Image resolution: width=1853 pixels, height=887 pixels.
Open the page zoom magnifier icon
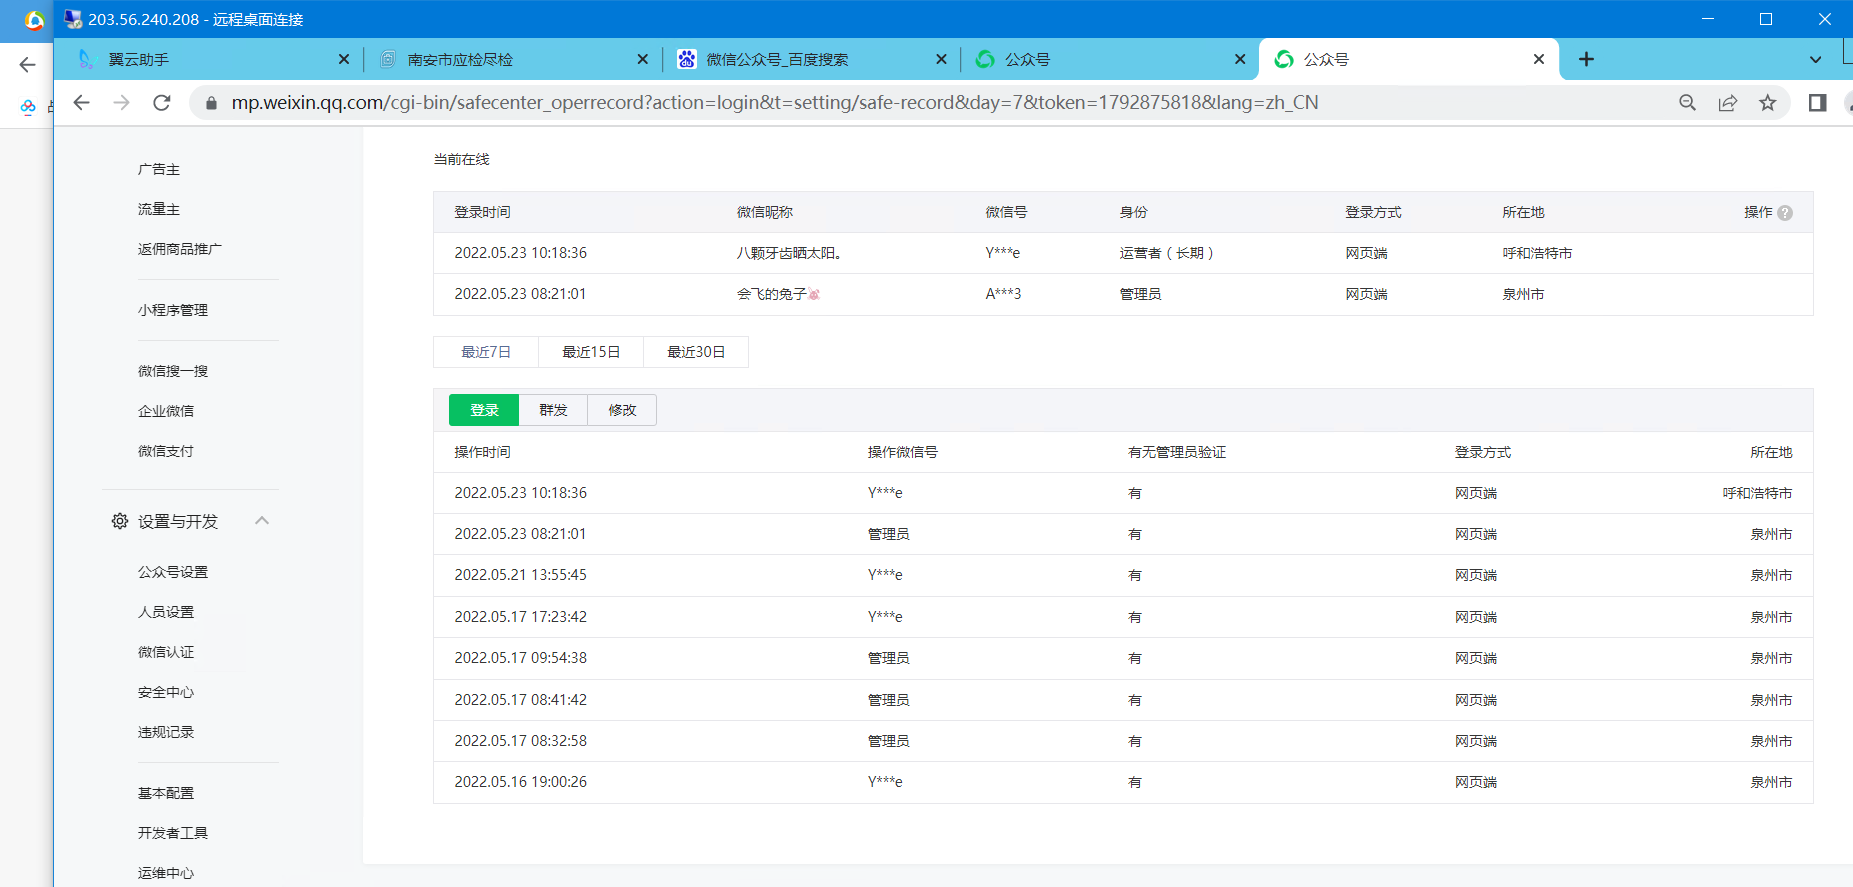1688,102
